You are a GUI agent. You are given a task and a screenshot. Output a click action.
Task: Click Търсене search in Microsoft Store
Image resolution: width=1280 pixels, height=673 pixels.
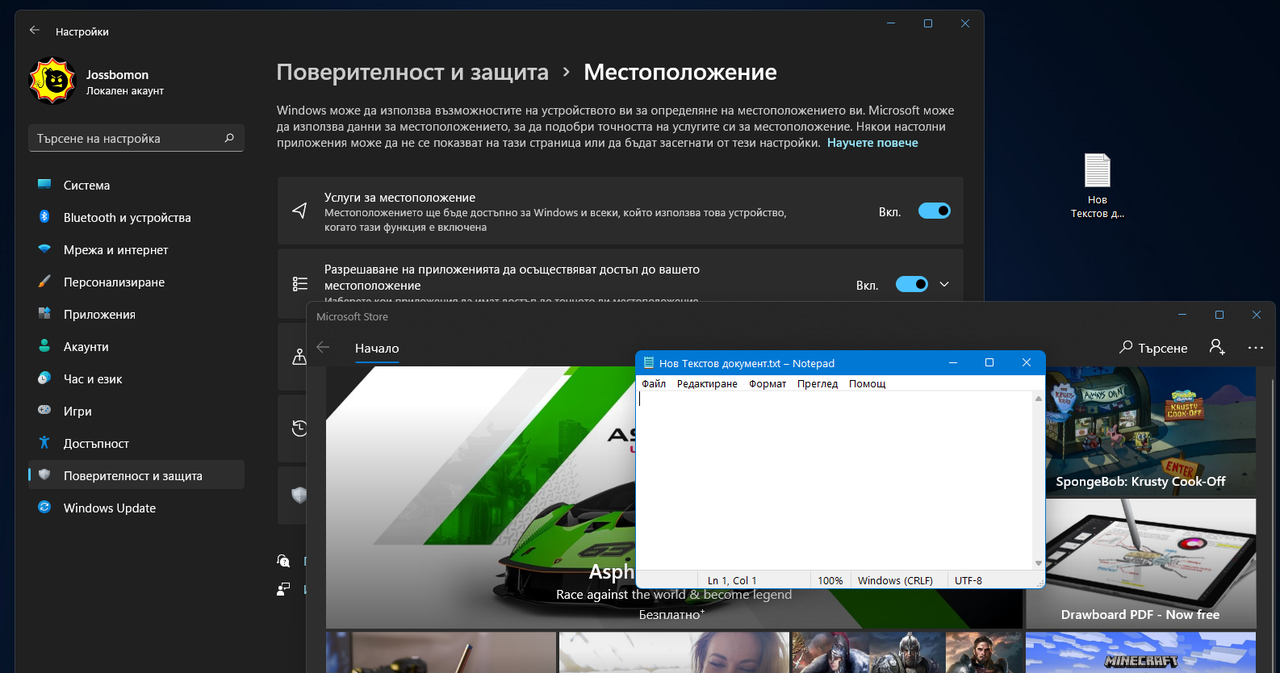1154,348
